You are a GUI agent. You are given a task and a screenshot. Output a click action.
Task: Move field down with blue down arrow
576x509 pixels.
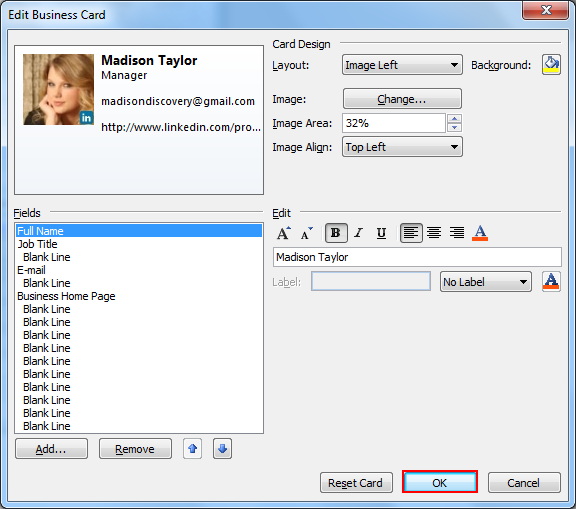[222, 448]
